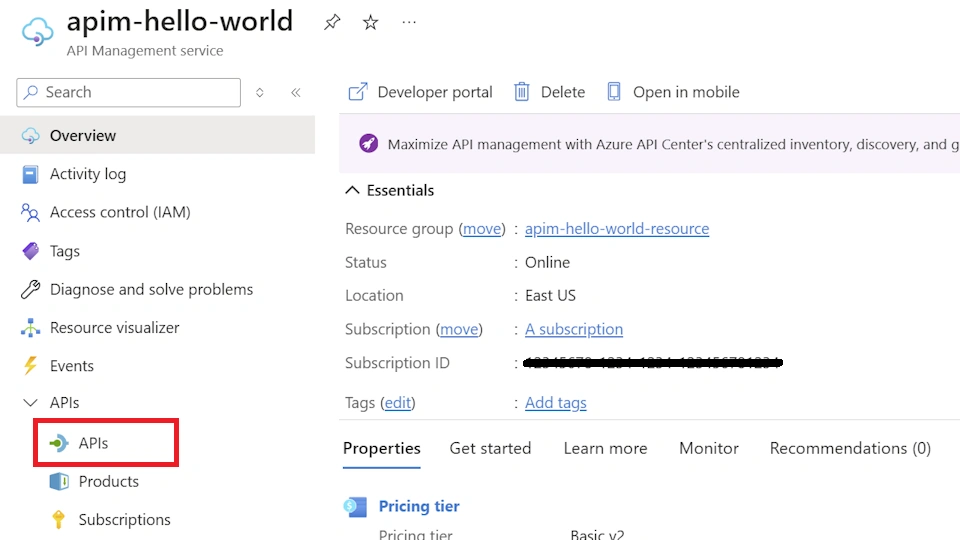Click move link next to Subscription
960x540 pixels.
tap(459, 329)
